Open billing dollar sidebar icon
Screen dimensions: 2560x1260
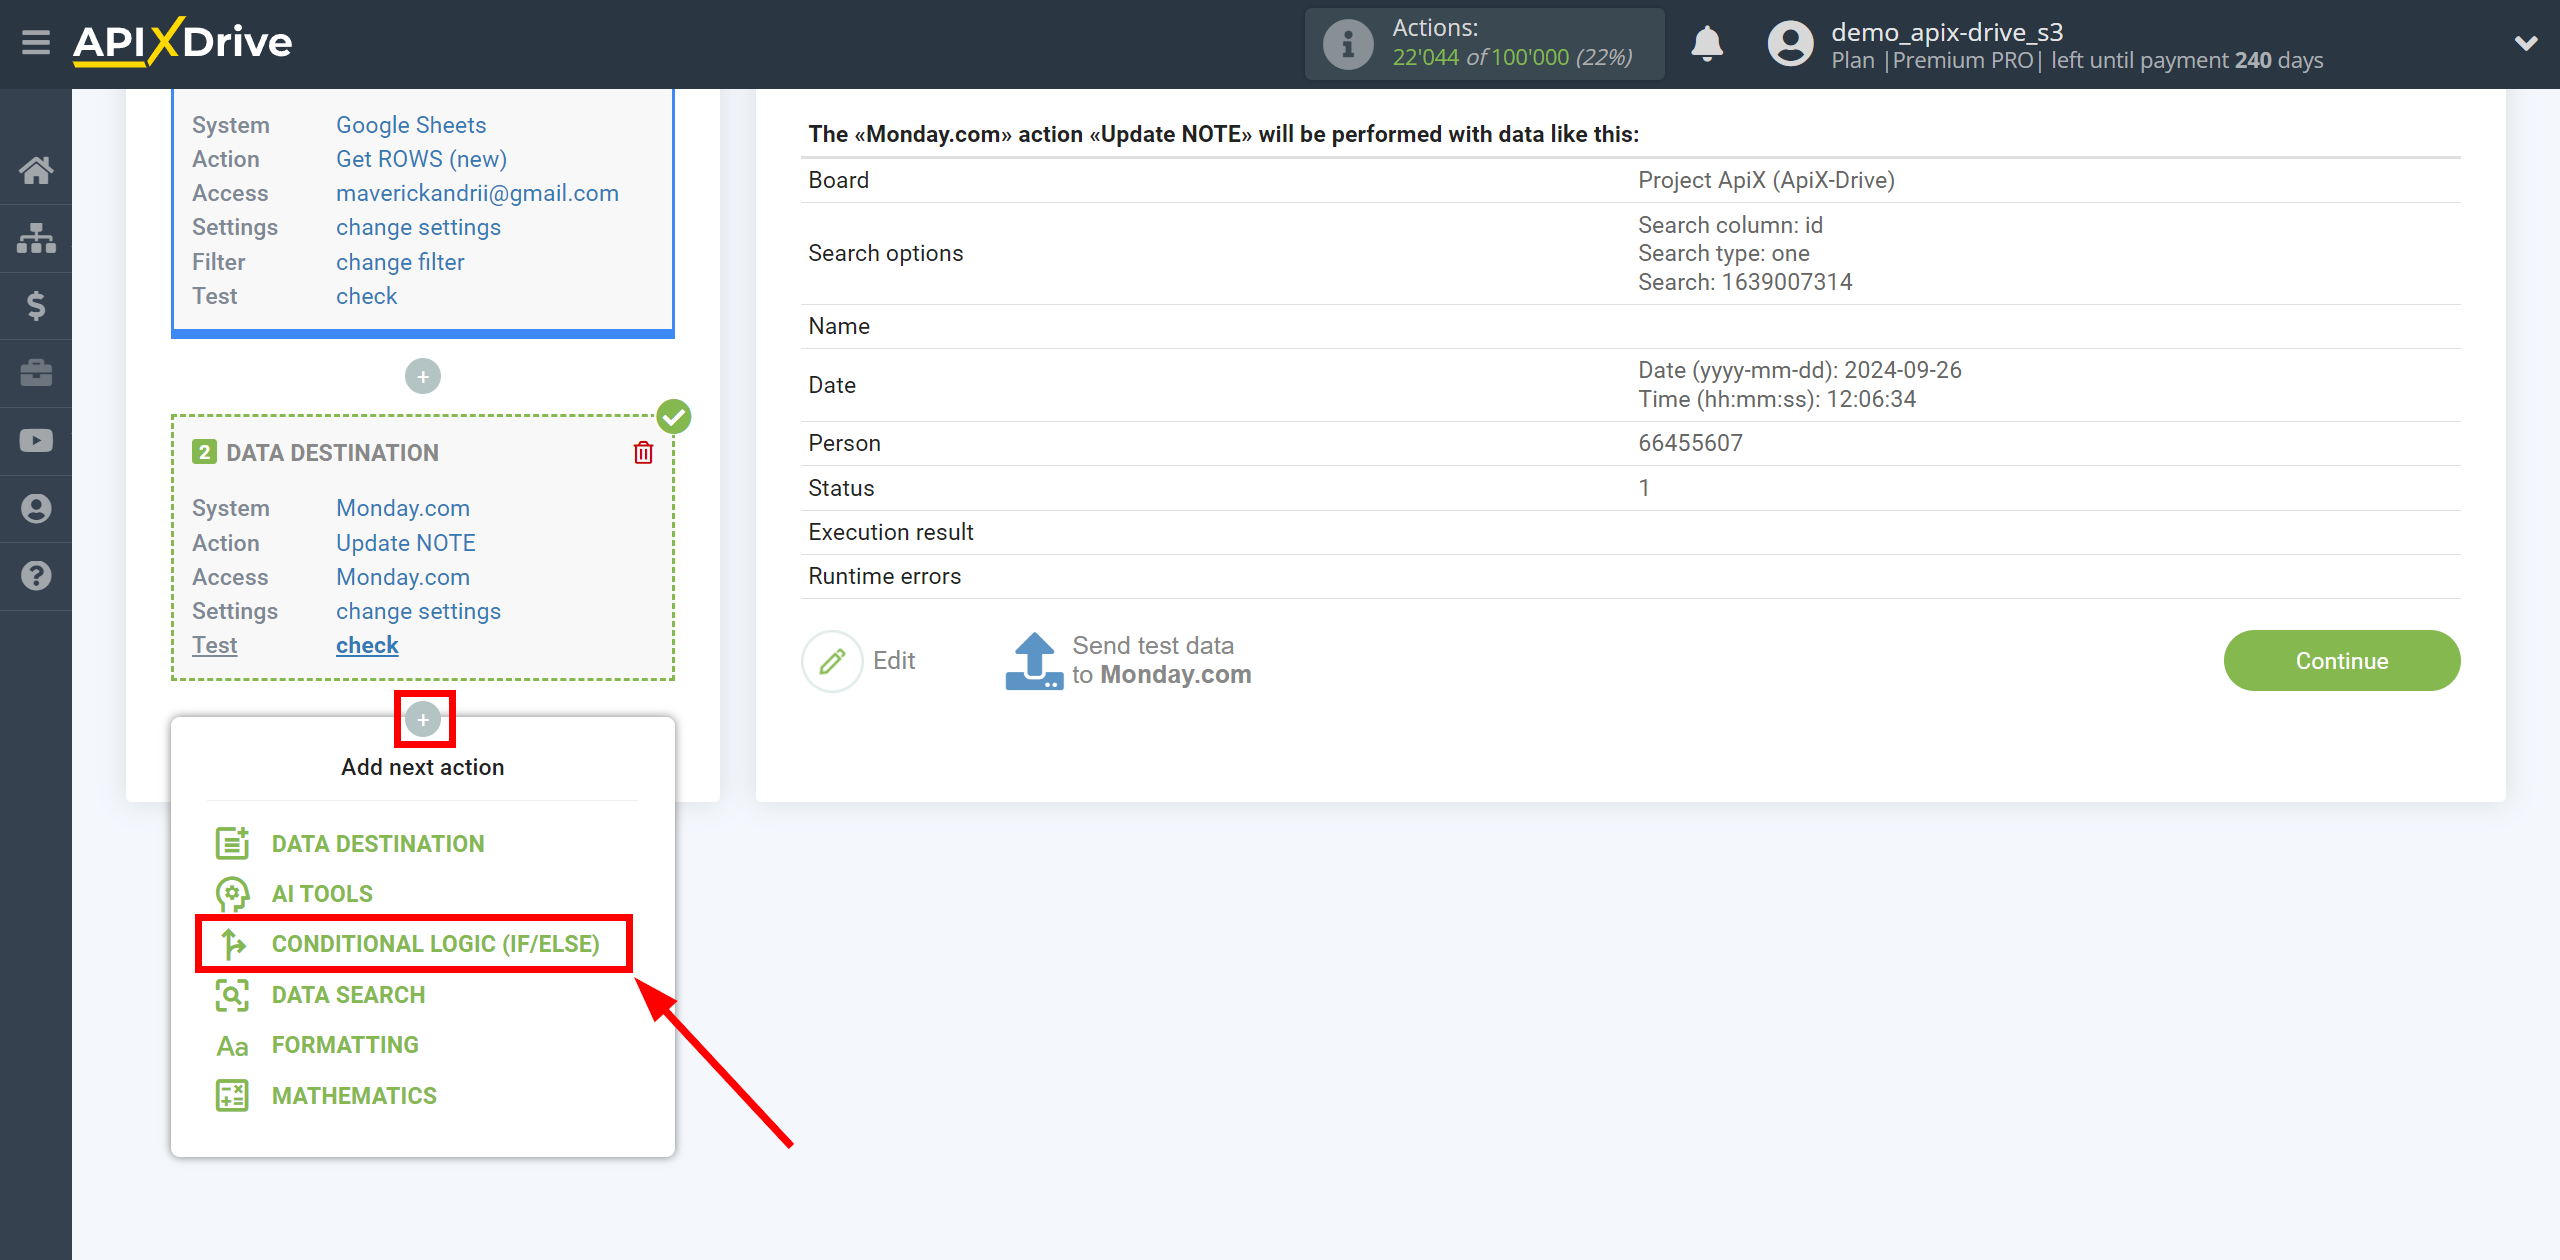(36, 305)
